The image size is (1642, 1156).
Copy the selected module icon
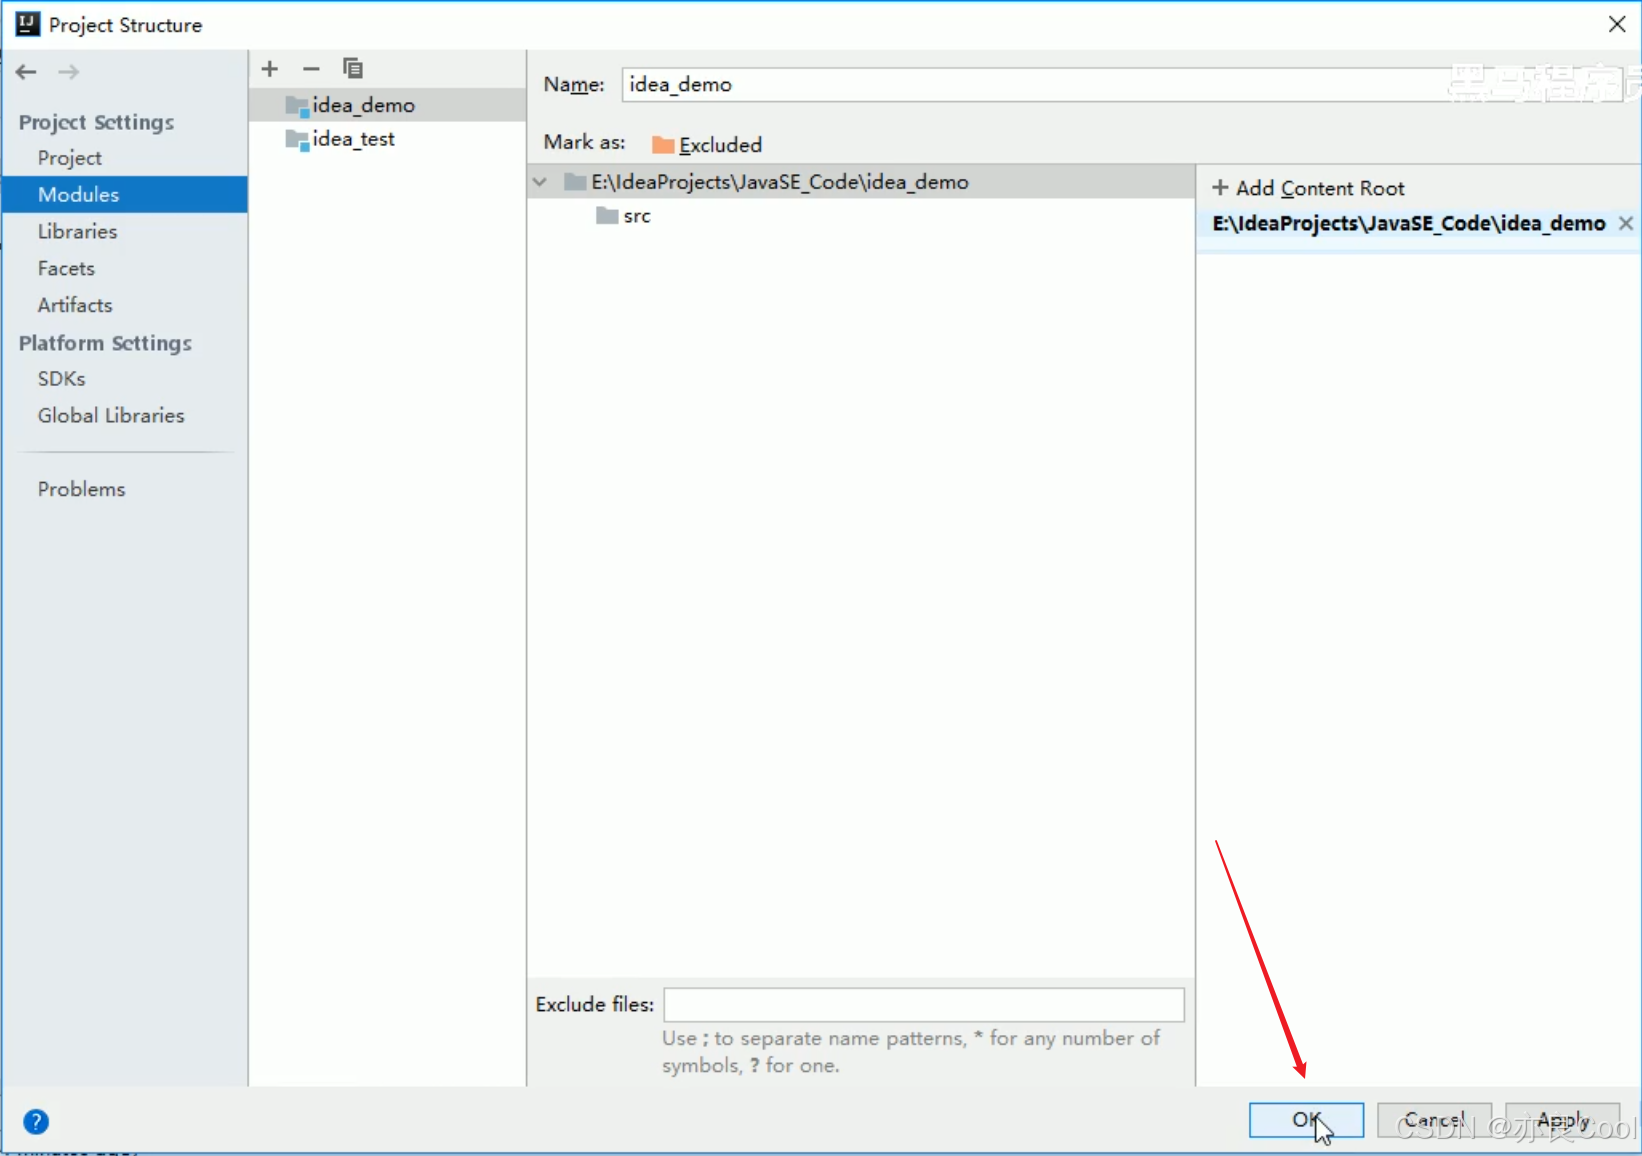tap(352, 68)
